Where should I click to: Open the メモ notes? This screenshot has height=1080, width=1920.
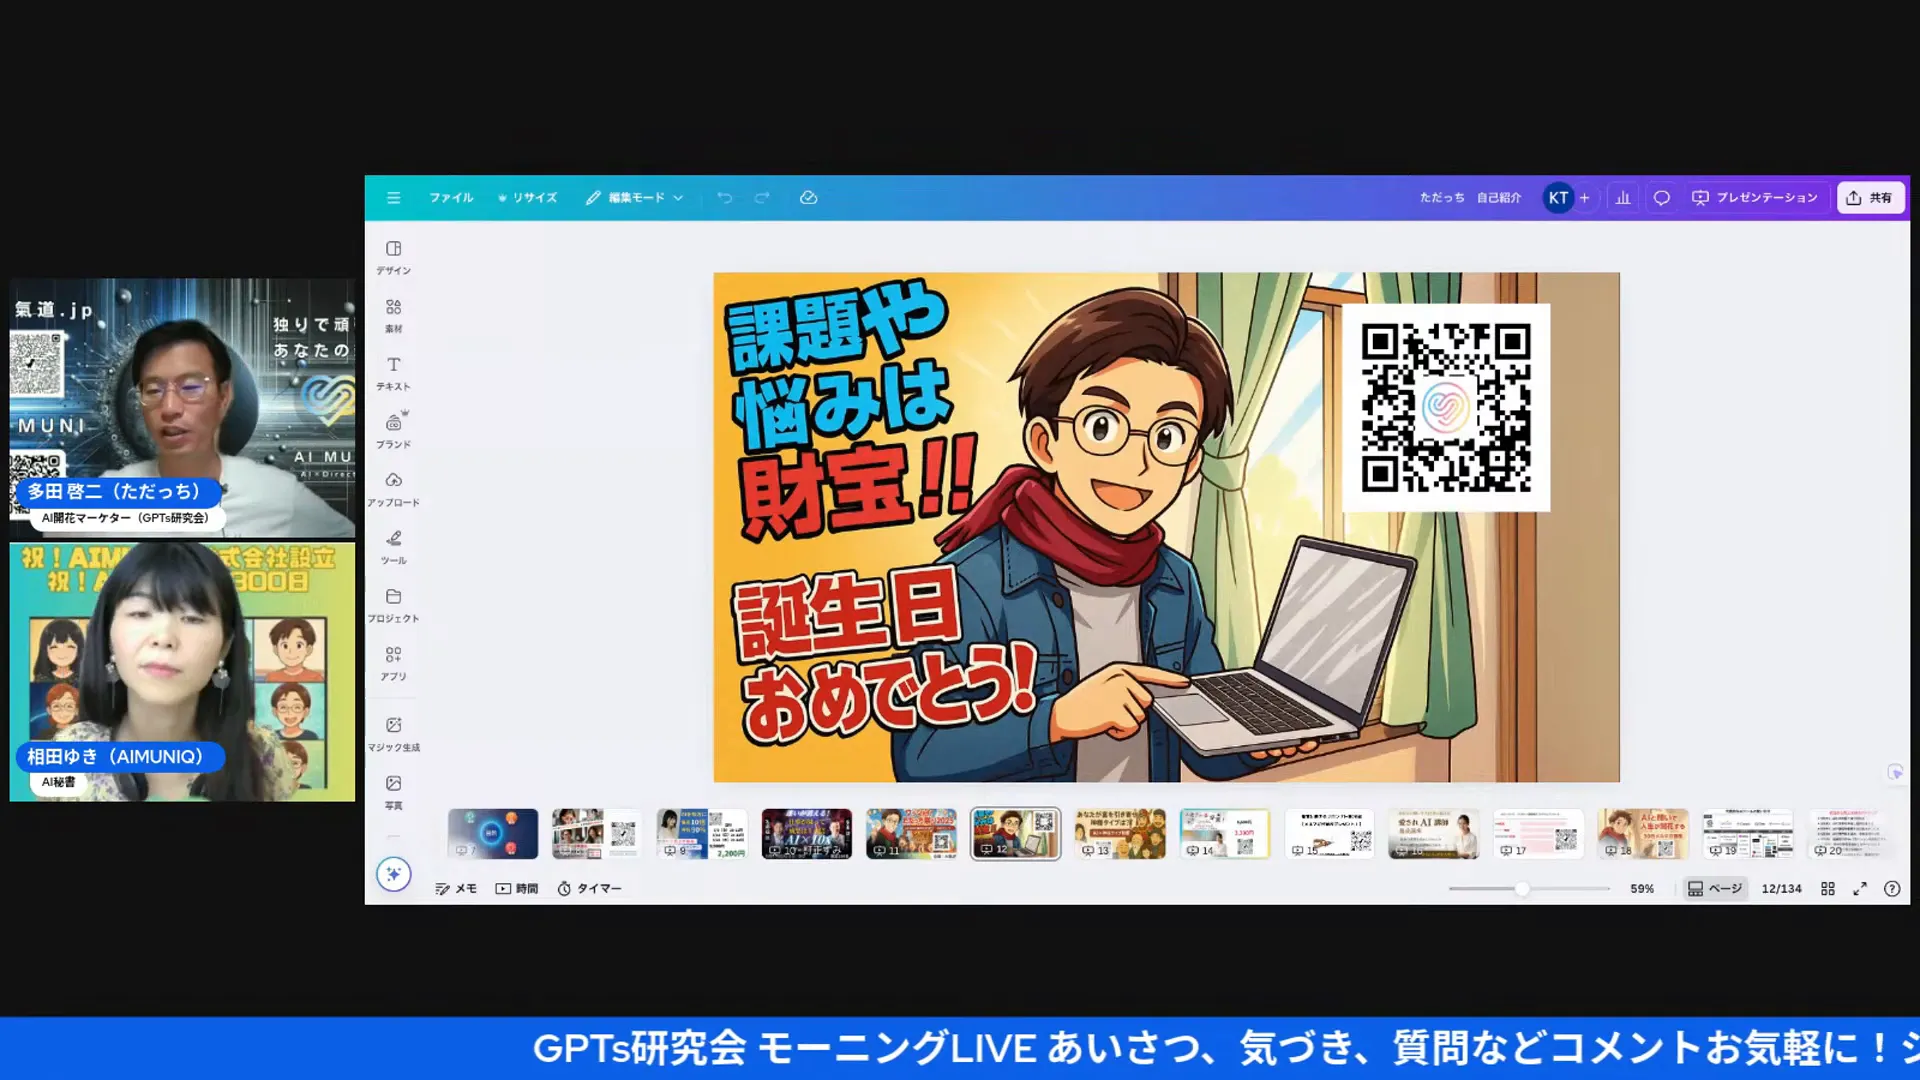(x=456, y=888)
